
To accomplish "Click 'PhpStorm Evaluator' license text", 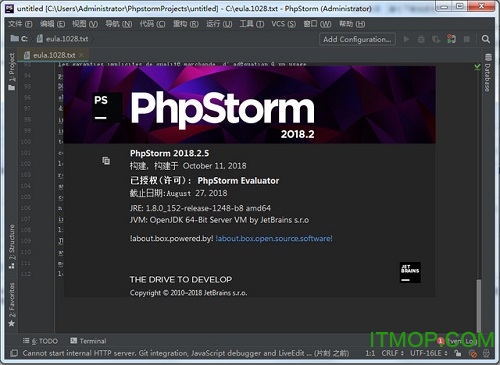I will pyautogui.click(x=238, y=181).
